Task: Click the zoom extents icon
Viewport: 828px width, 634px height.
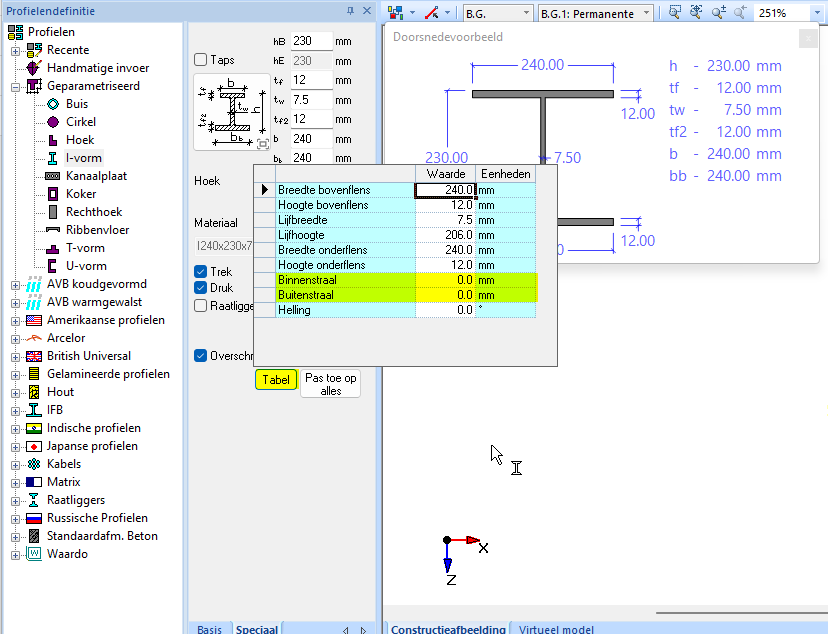Action: point(696,13)
